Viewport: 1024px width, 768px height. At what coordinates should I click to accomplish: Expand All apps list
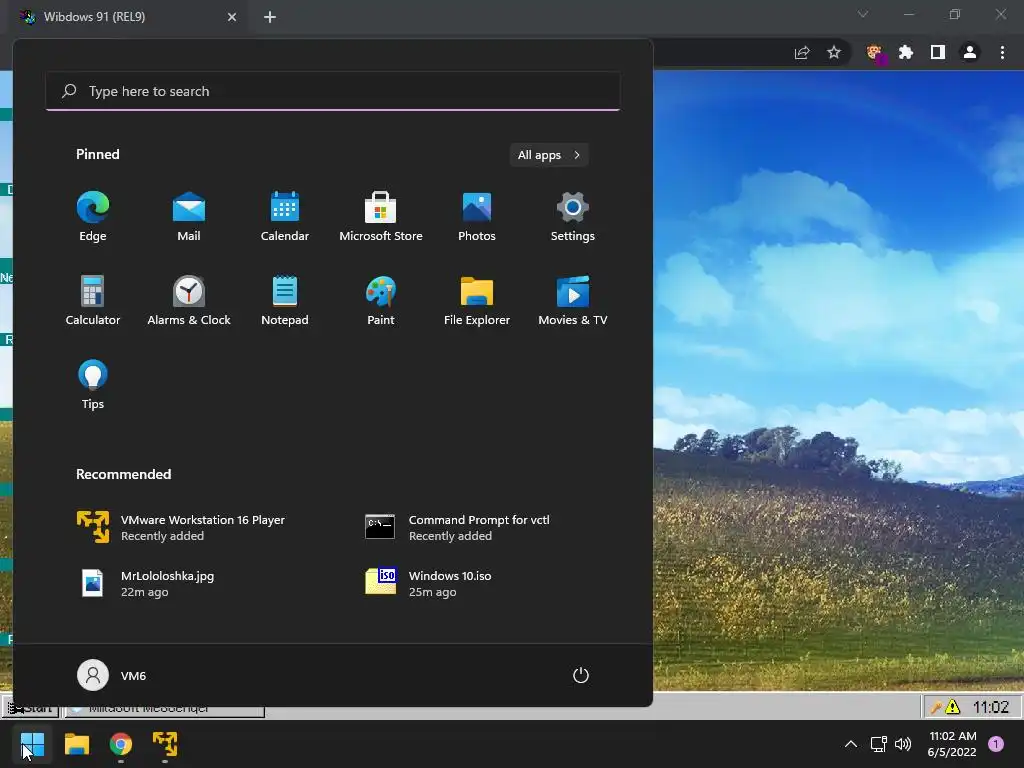(549, 155)
